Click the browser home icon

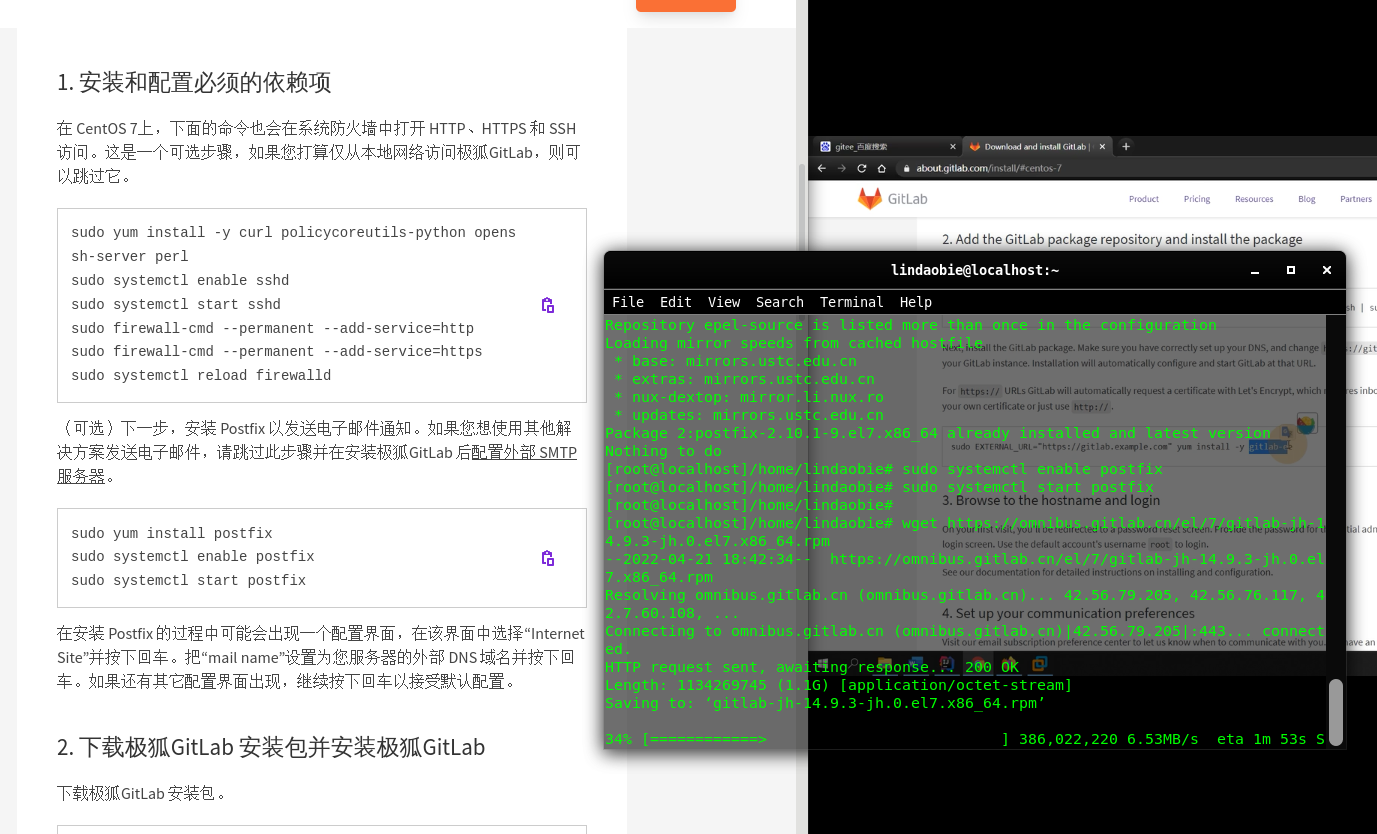pyautogui.click(x=882, y=168)
